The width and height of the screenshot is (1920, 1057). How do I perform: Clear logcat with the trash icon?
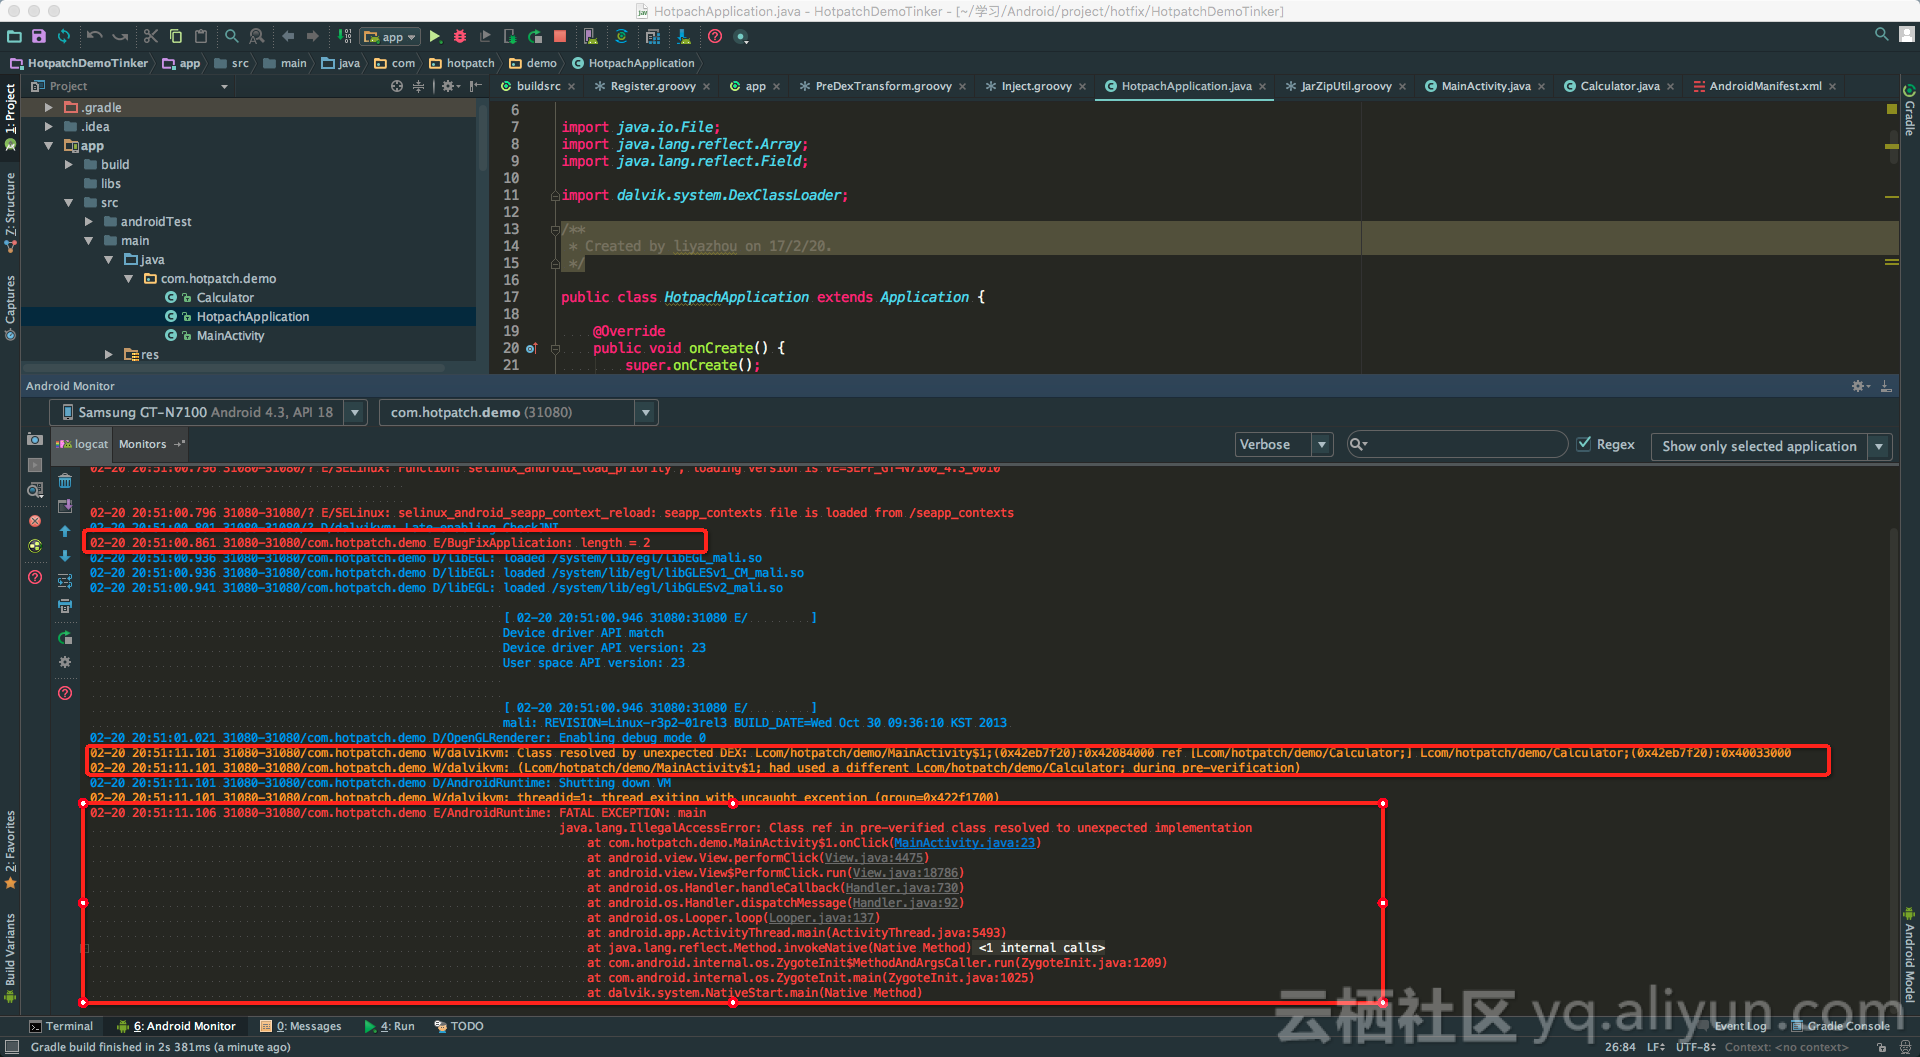65,481
